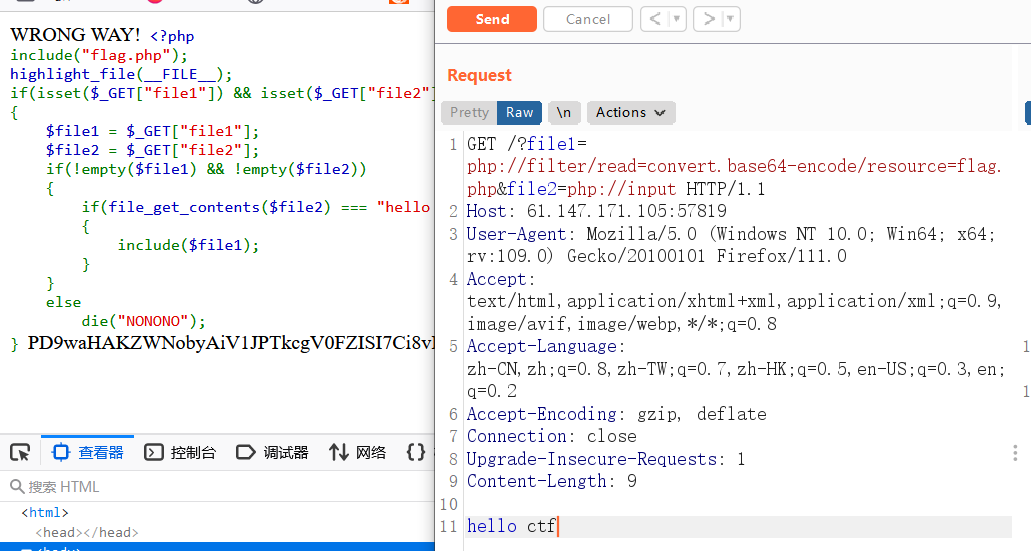Click the highlight_file(__FILE__) code line
Image resolution: width=1031 pixels, height=551 pixels.
(x=121, y=74)
